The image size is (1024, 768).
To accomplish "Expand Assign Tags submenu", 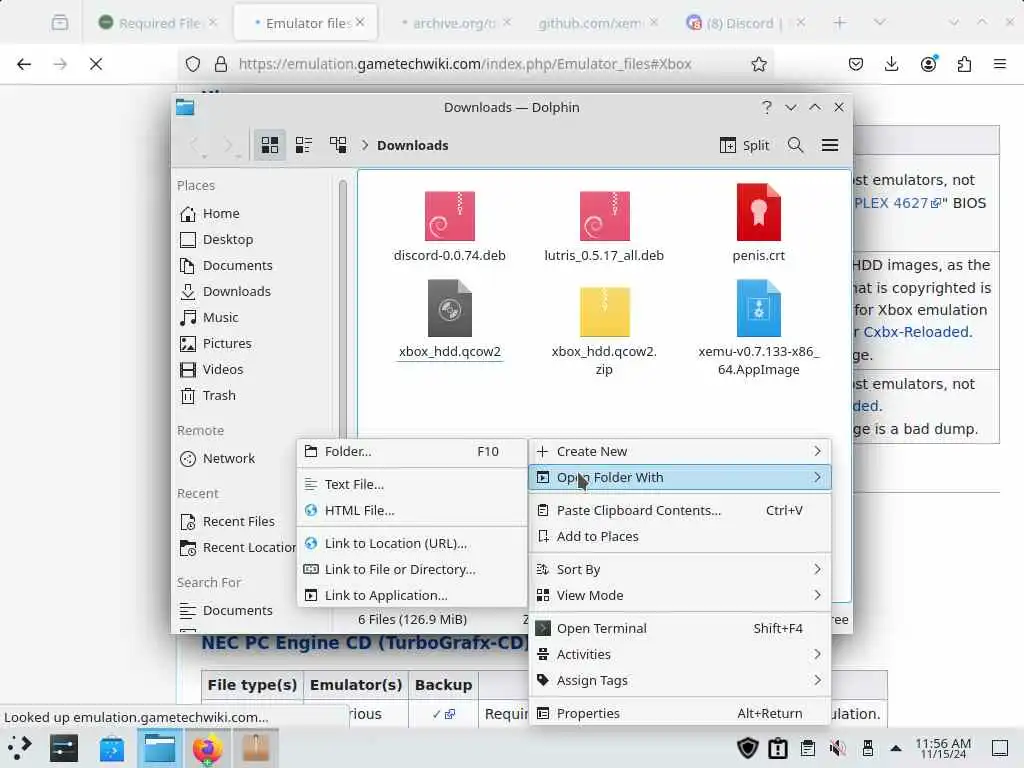I will [679, 680].
